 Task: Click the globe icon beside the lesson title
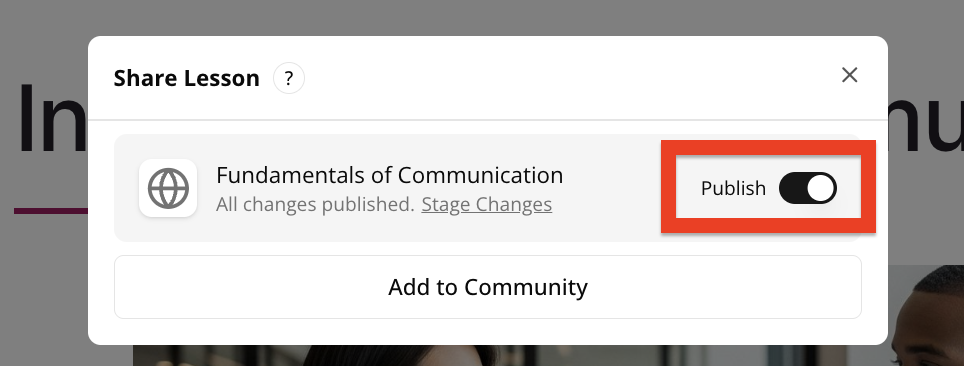coord(168,188)
